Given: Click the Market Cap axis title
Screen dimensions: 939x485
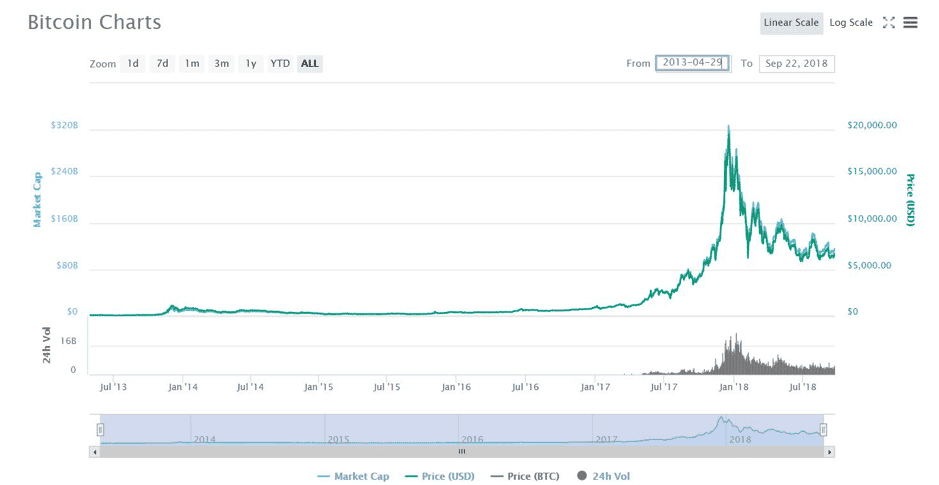Looking at the screenshot, I should [37, 199].
